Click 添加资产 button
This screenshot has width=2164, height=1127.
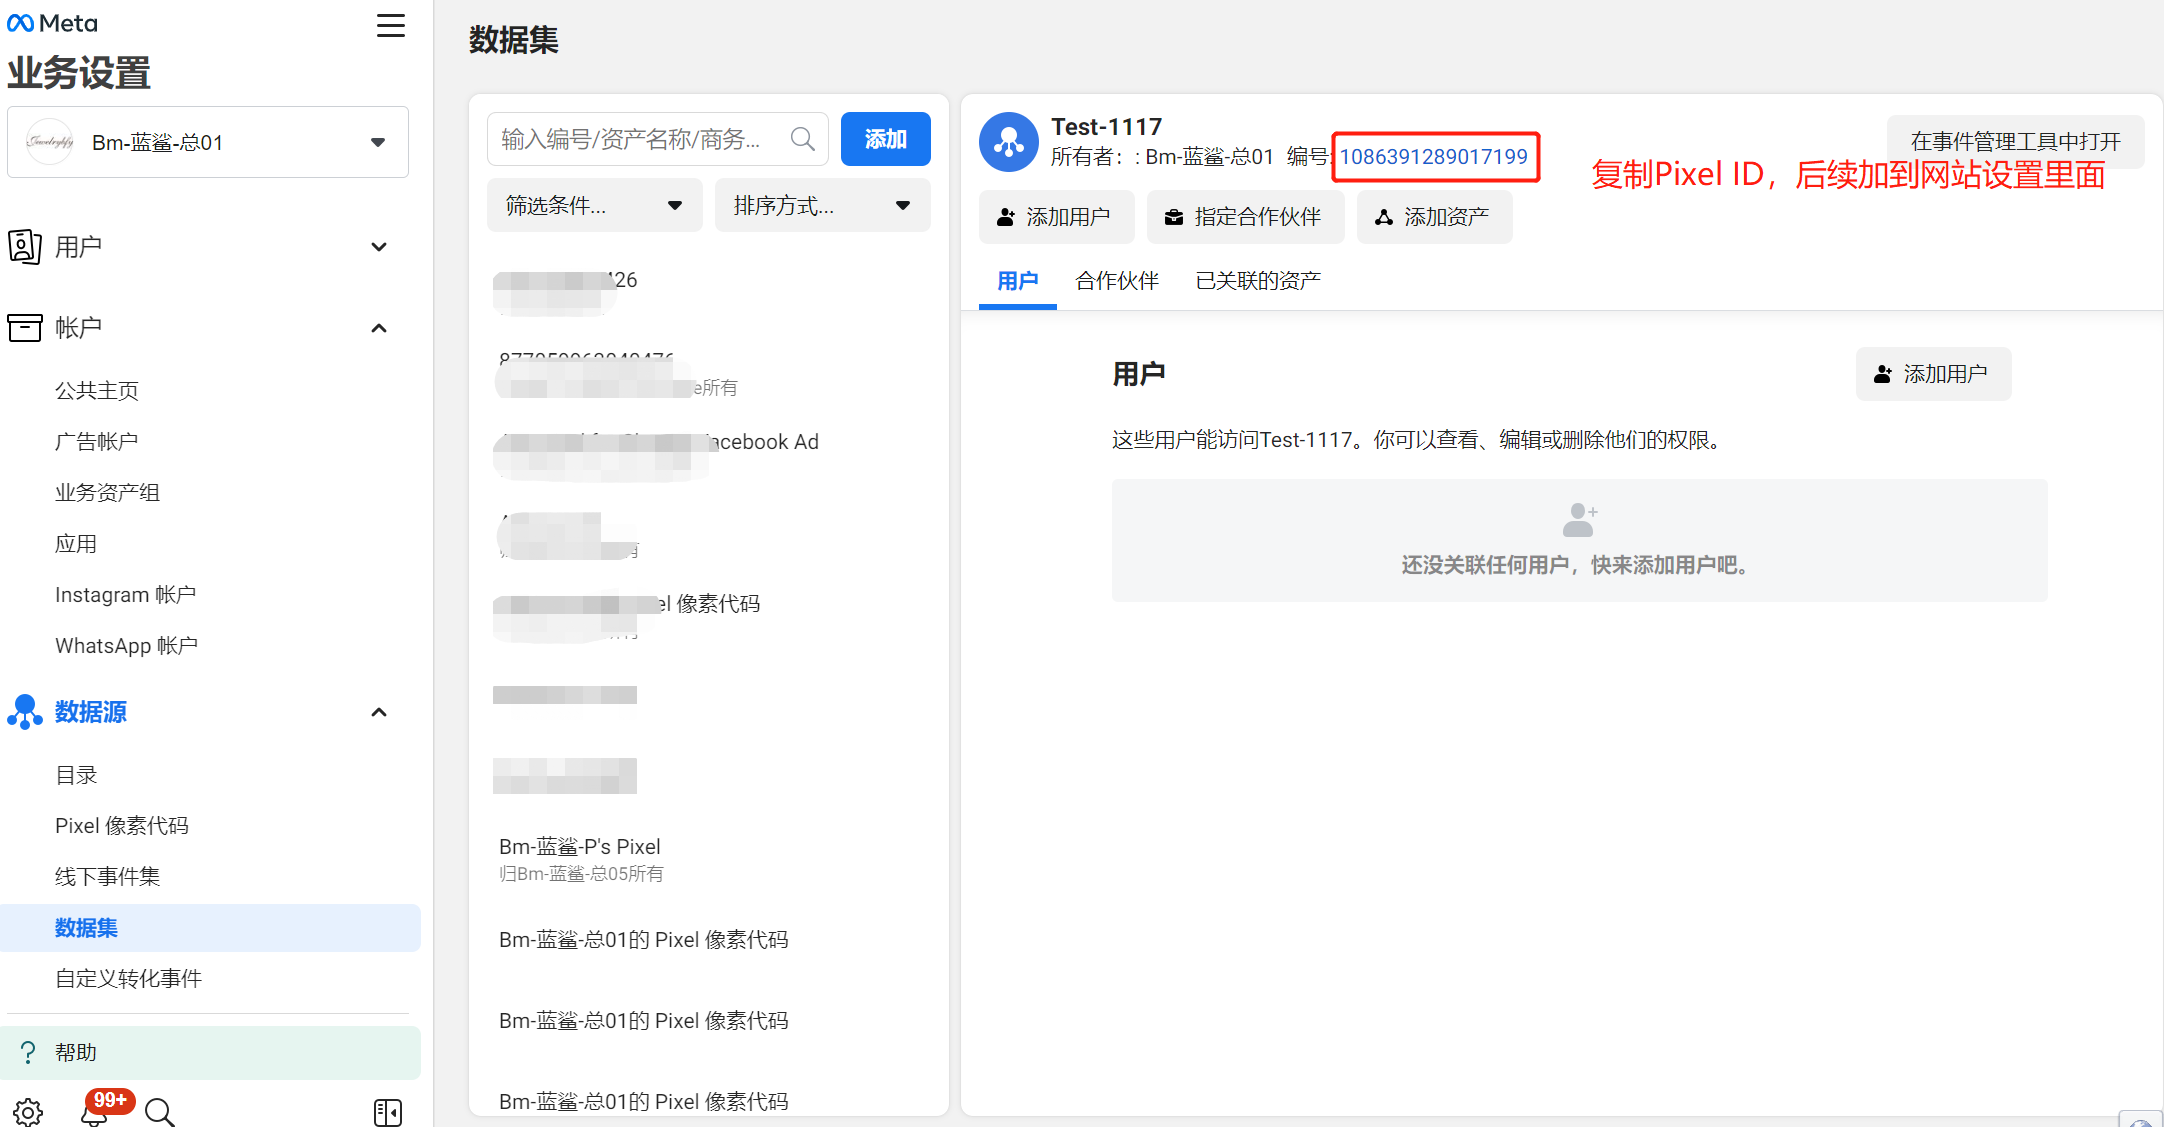click(1434, 217)
